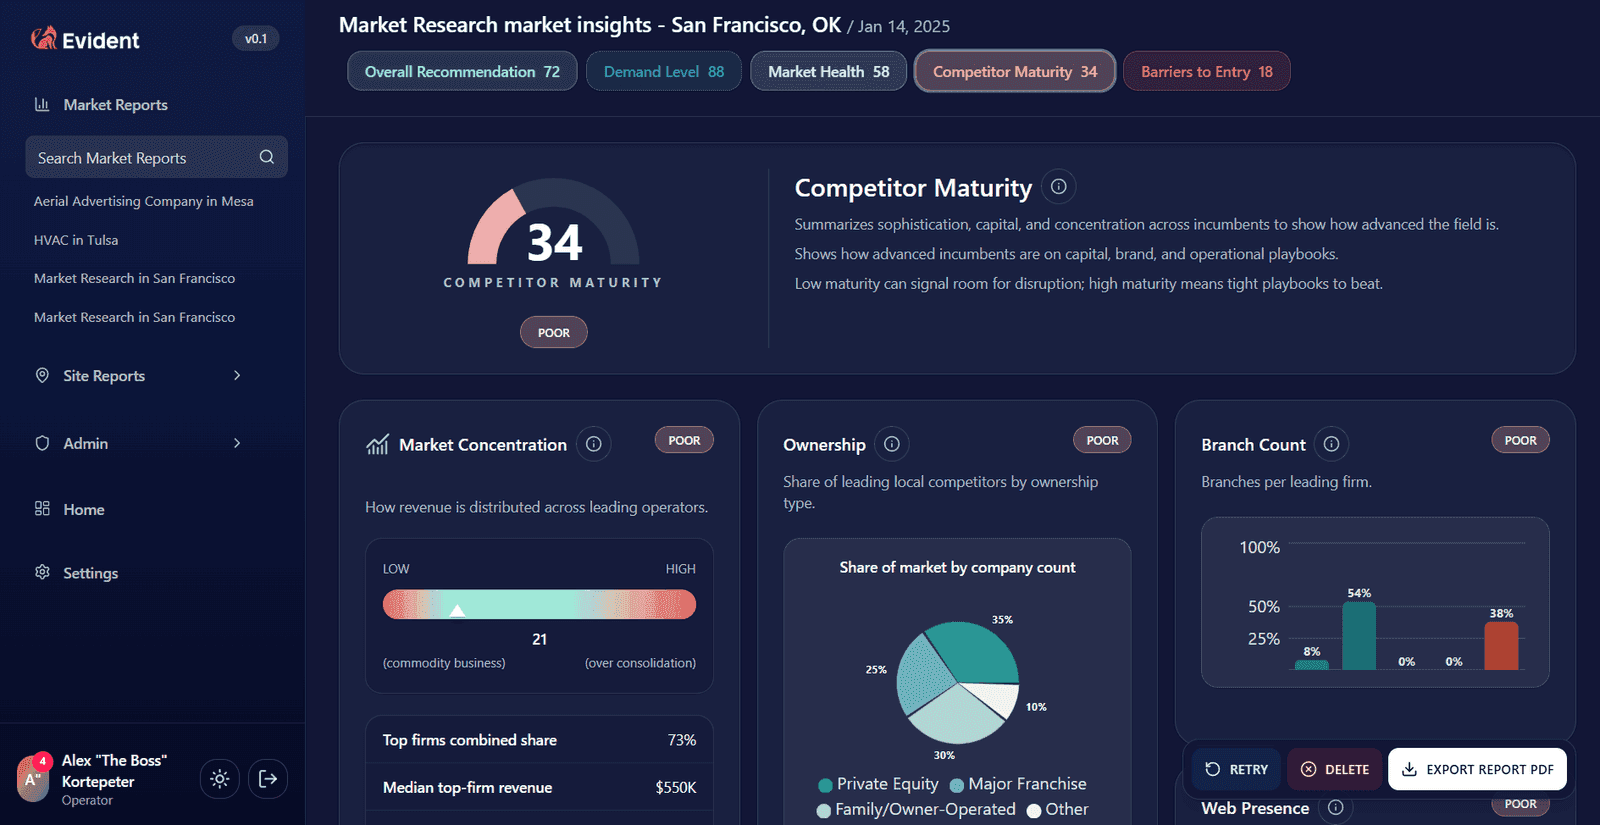This screenshot has height=825, width=1600.
Task: Toggle light/dark theme sun button
Action: coord(220,779)
